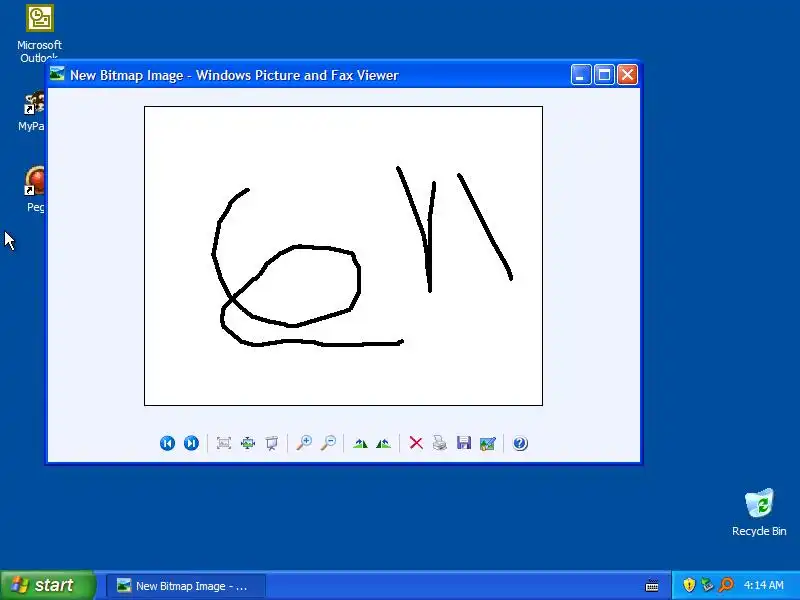Image resolution: width=800 pixels, height=600 pixels.
Task: Zoom Out of the image
Action: coord(328,443)
